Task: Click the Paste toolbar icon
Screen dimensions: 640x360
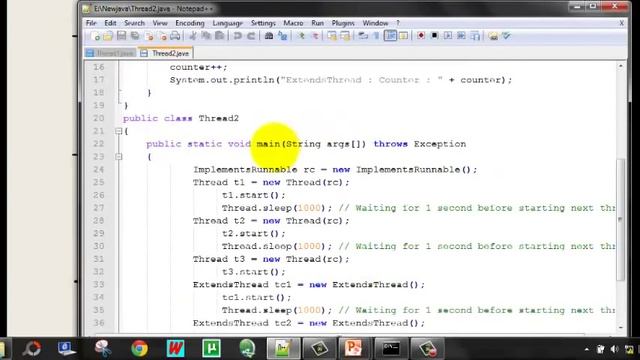Action: coord(220,36)
